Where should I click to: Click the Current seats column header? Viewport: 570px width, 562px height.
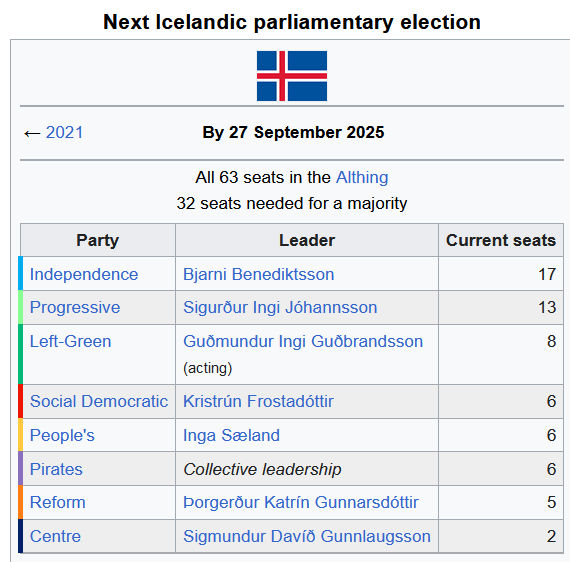coord(501,240)
